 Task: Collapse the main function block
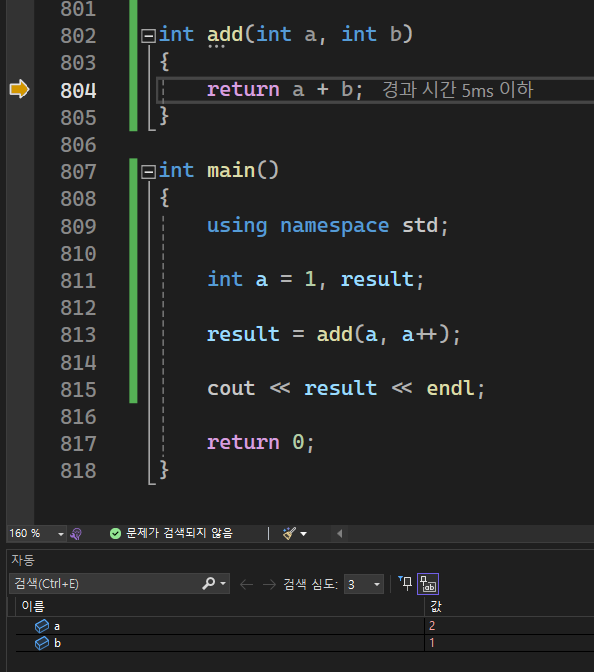(x=148, y=172)
